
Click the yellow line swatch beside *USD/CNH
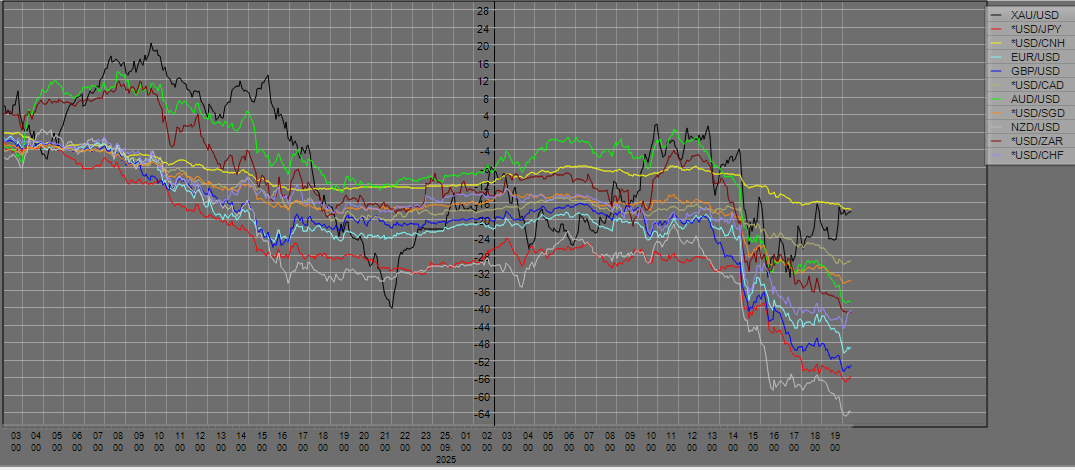click(x=996, y=43)
